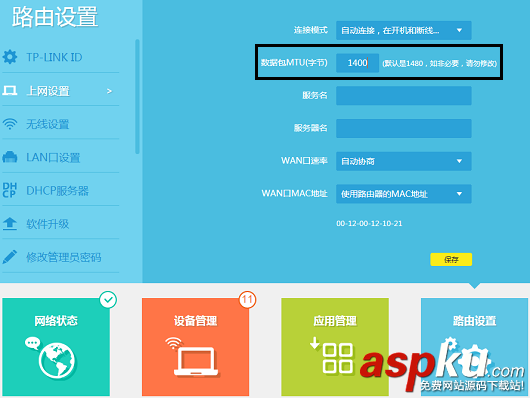The height and width of the screenshot is (398, 530).
Task: Click the 服务名 input field
Action: click(x=404, y=95)
